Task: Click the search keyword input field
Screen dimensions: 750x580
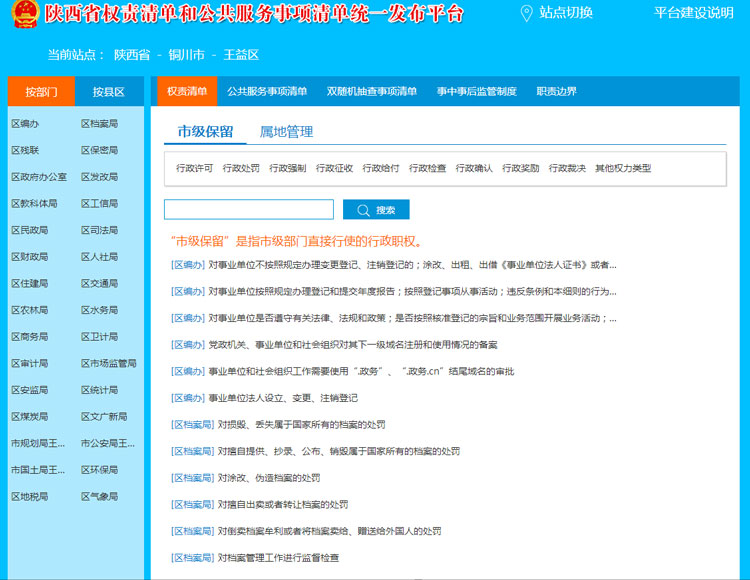Action: [249, 210]
